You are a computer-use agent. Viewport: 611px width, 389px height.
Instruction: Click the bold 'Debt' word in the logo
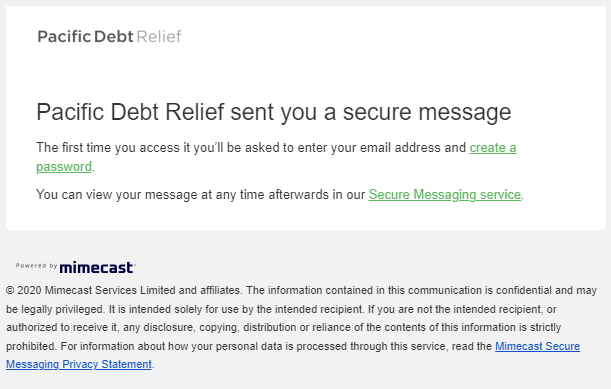113,37
